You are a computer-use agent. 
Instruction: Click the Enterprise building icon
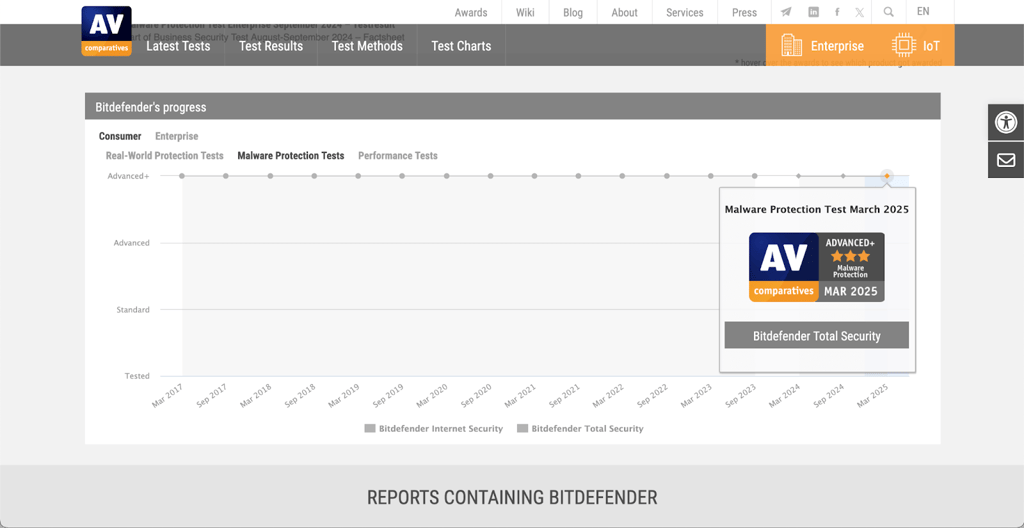pos(792,45)
